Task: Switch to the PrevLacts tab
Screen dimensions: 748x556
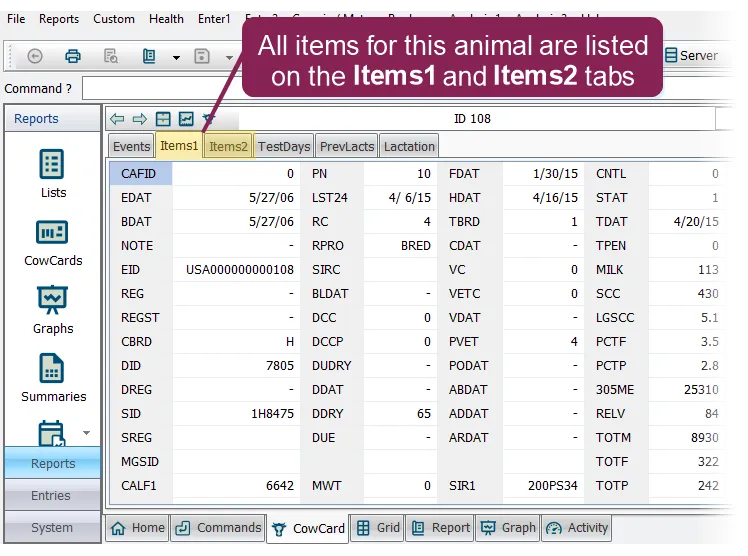Action: coord(347,146)
